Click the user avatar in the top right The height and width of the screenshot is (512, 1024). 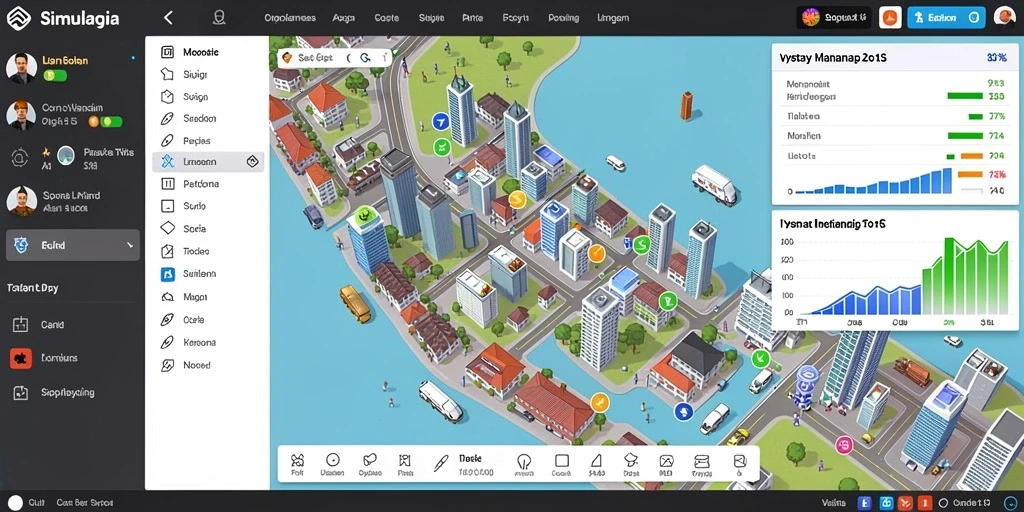(1004, 17)
